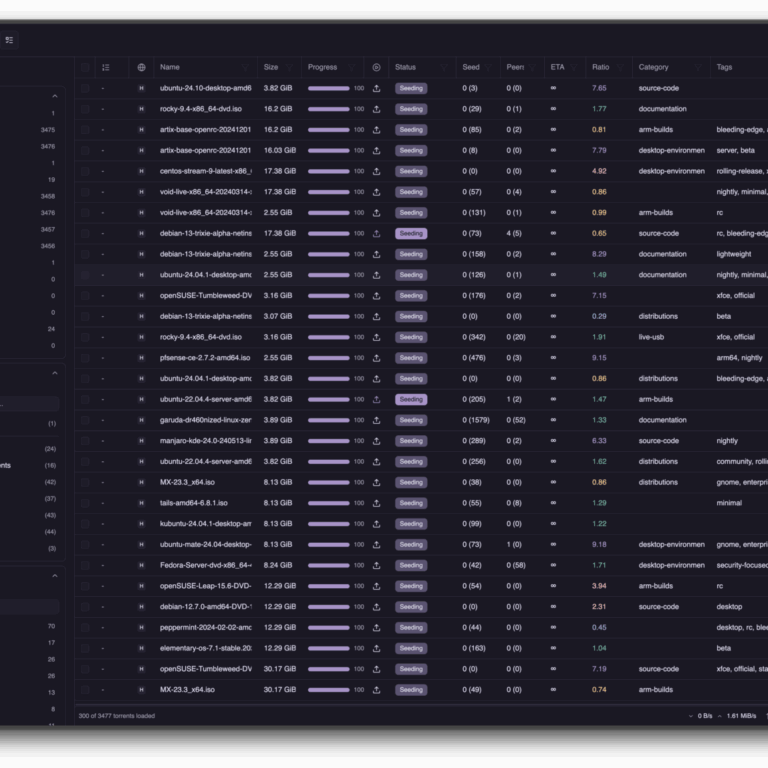The width and height of the screenshot is (768, 768).
Task: Click the download speed arrow in status bar
Action: coord(691,716)
